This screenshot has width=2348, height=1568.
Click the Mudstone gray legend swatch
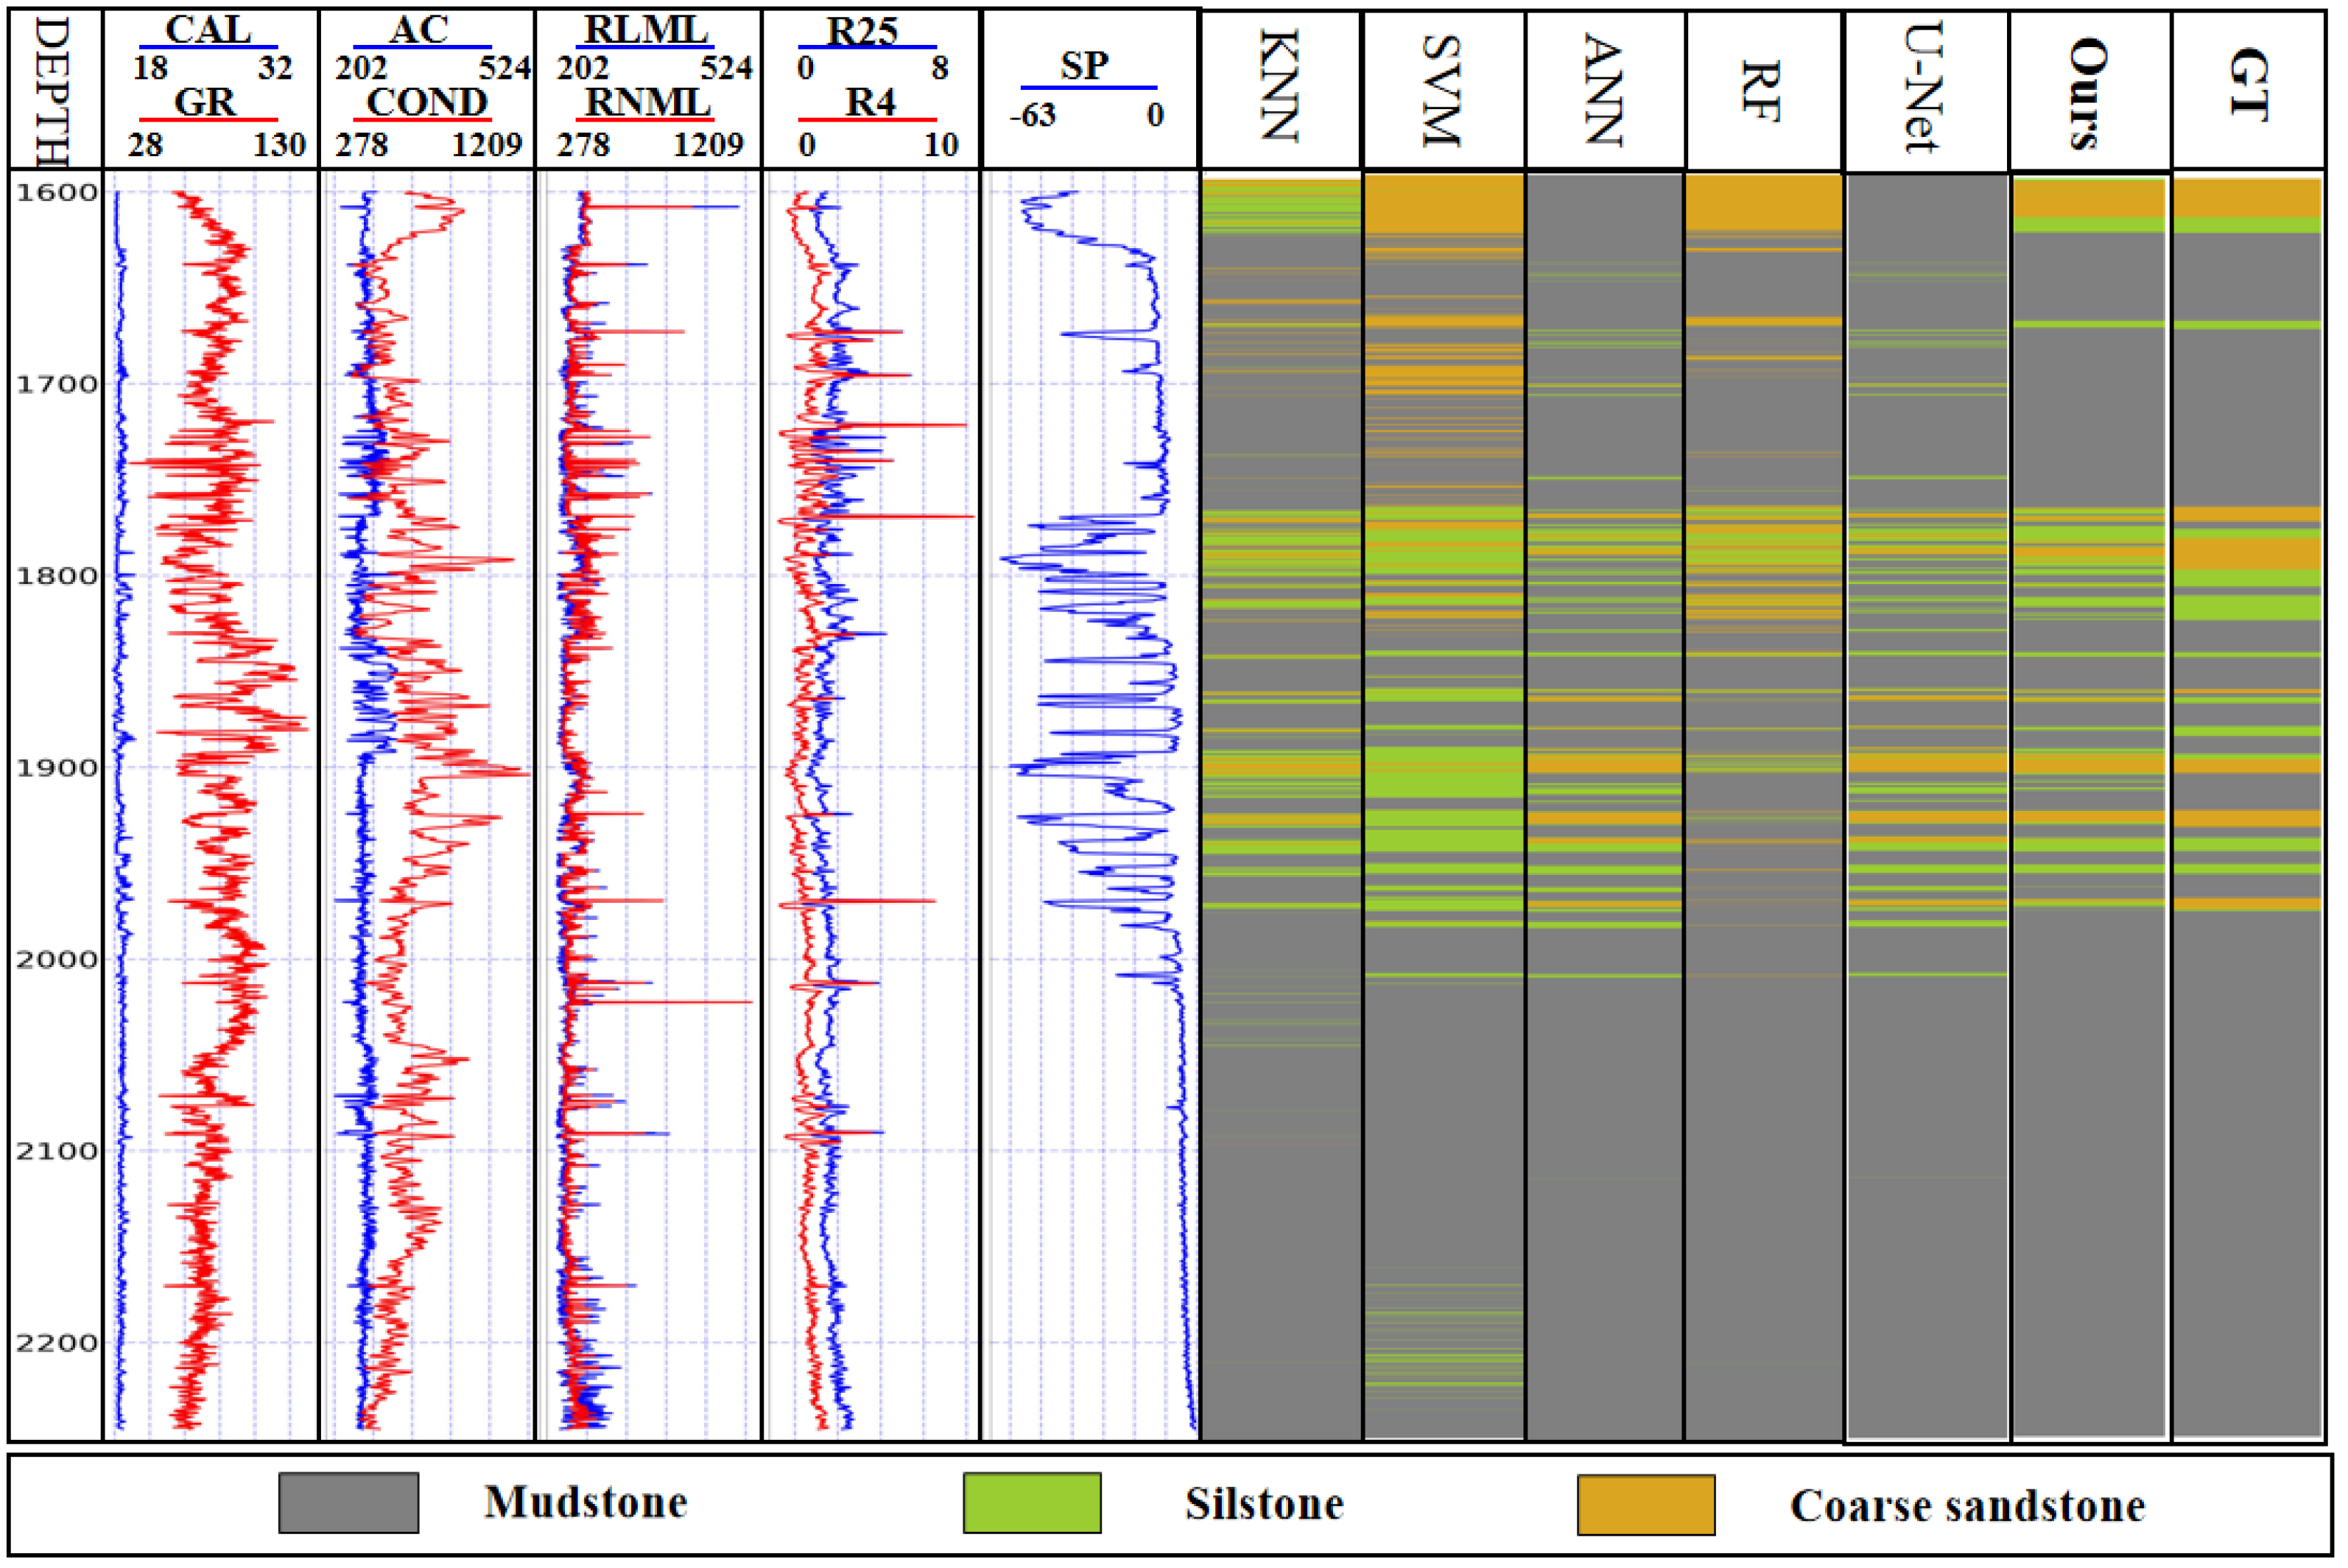[x=348, y=1502]
